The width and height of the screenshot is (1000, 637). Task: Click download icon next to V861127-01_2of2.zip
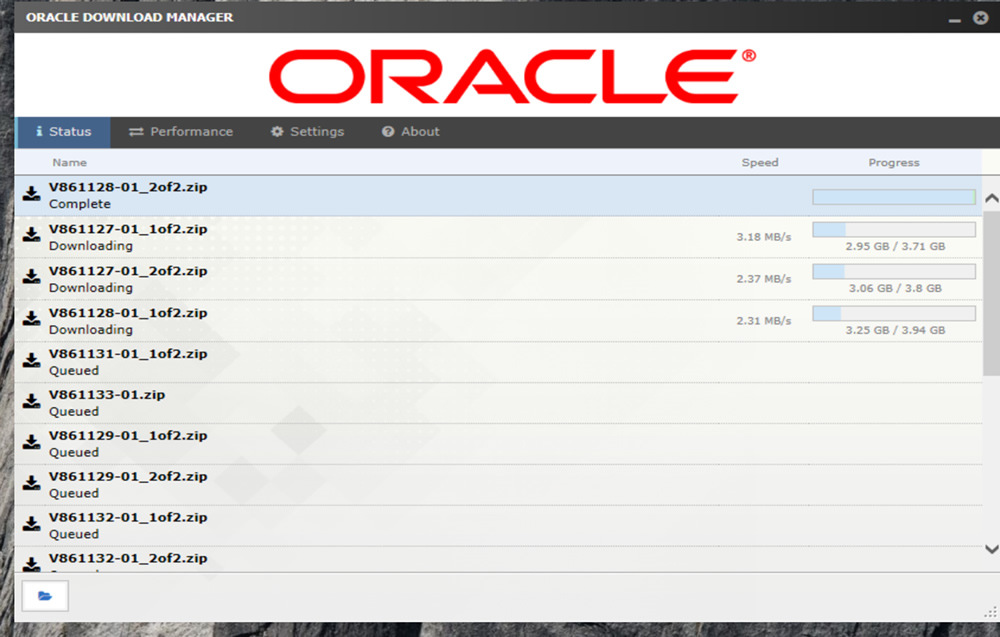[x=32, y=279]
